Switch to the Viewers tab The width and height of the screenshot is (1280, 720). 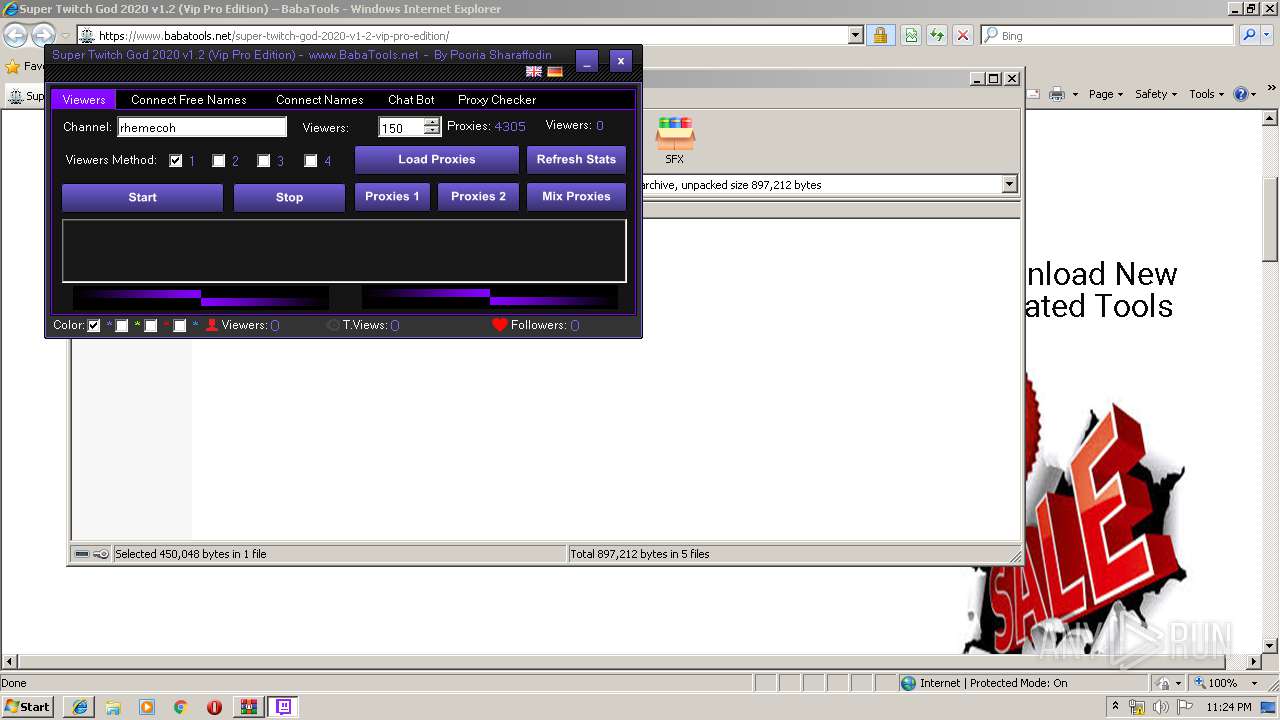pos(84,100)
